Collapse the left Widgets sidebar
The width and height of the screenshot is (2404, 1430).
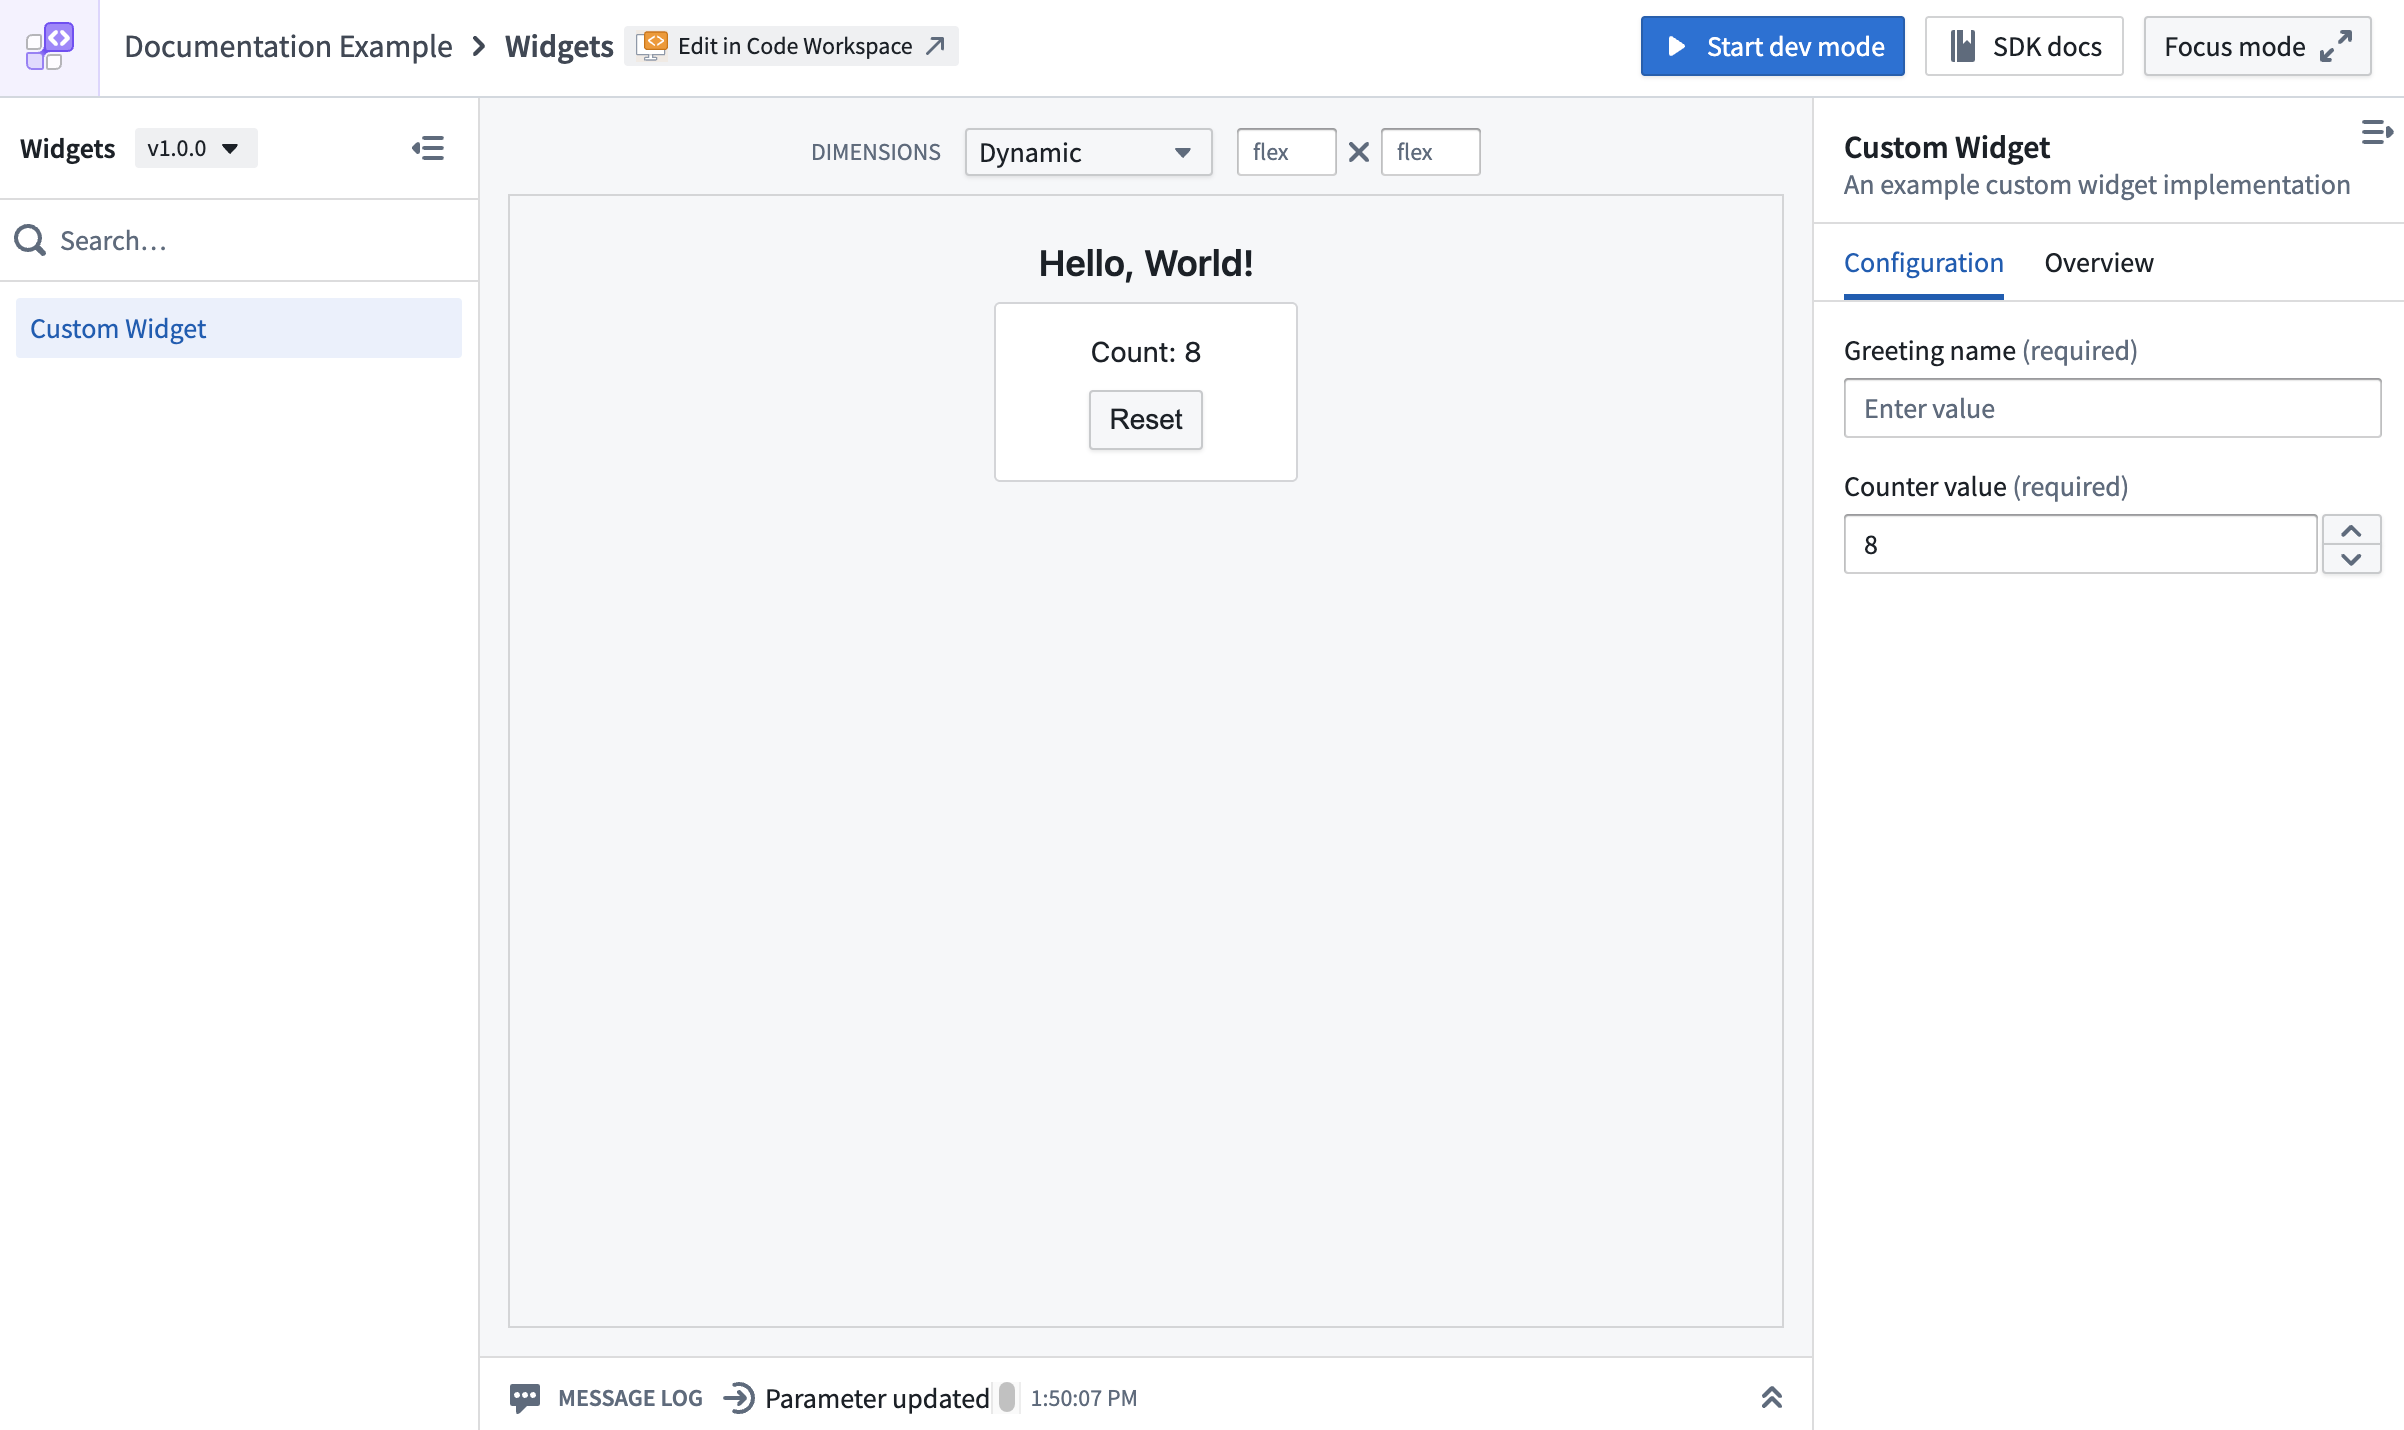coord(428,149)
